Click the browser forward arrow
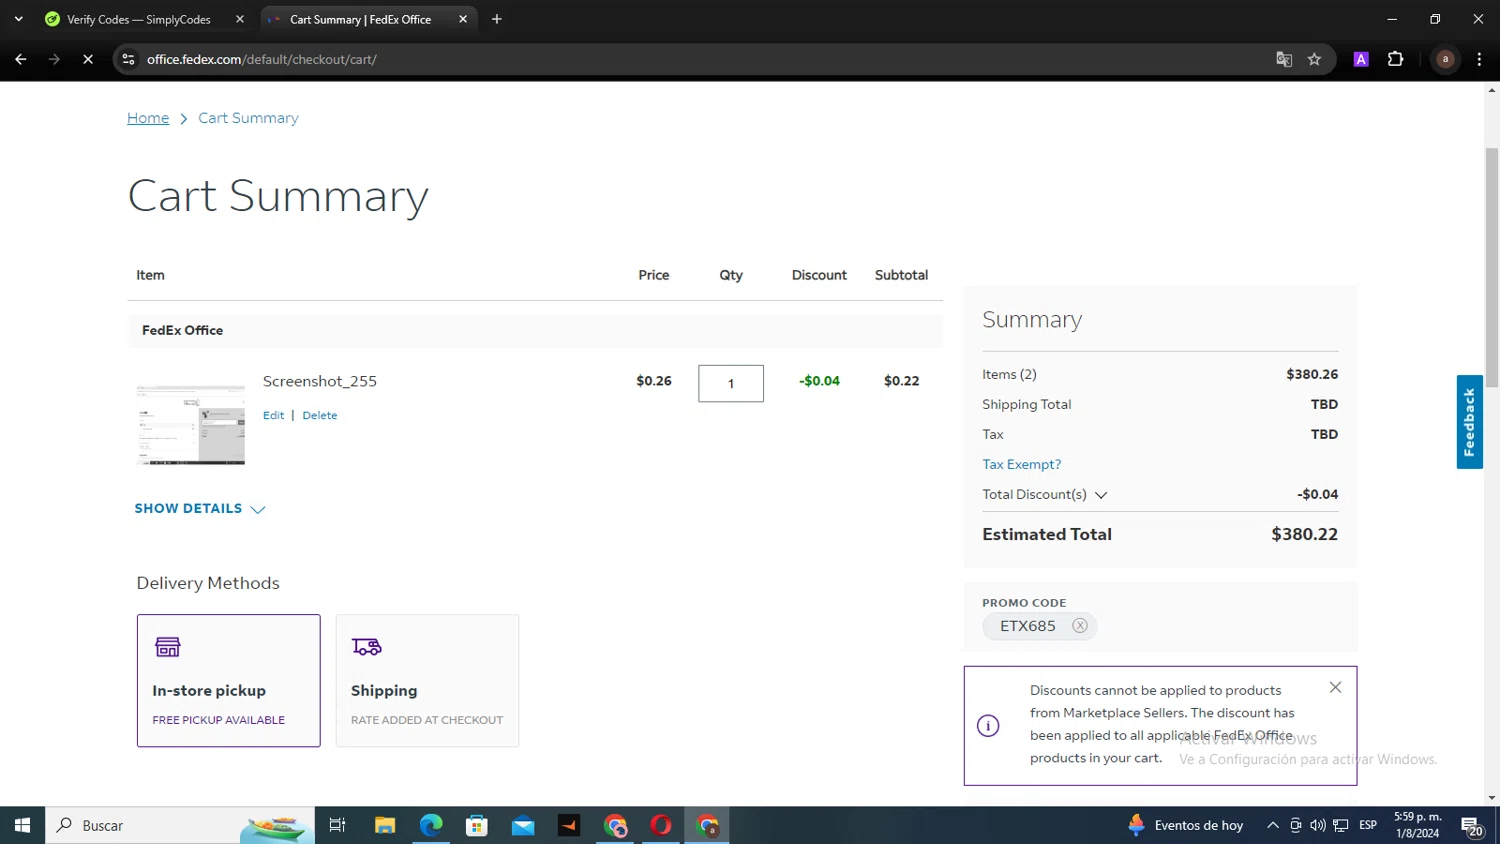Viewport: 1500px width, 844px height. (54, 59)
